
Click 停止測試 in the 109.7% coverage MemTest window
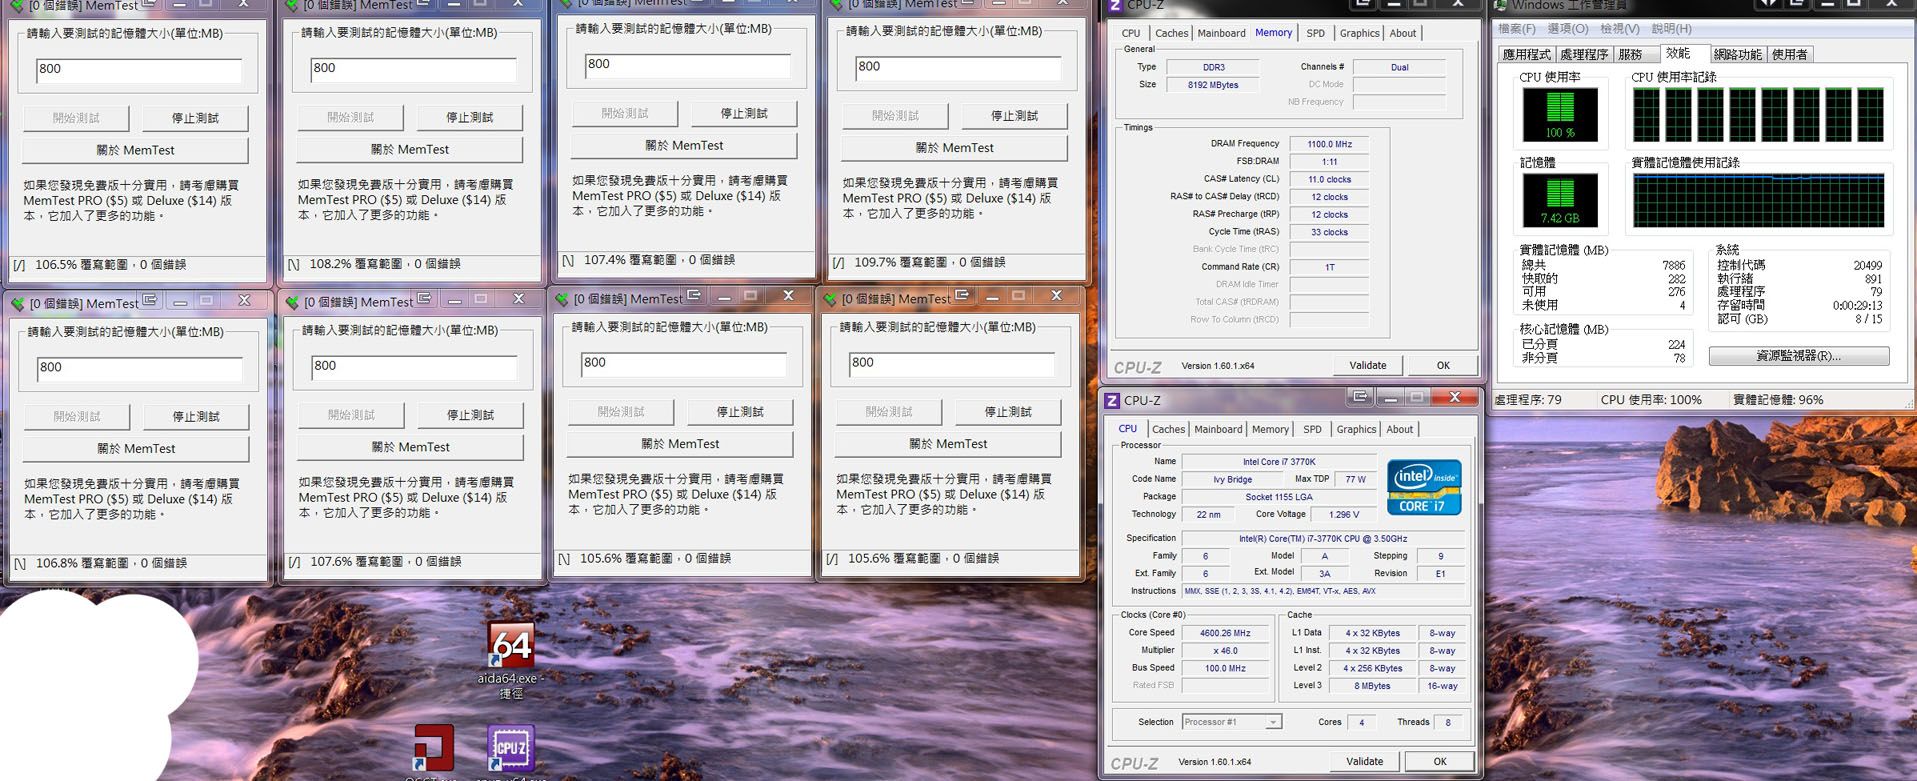(x=1014, y=116)
